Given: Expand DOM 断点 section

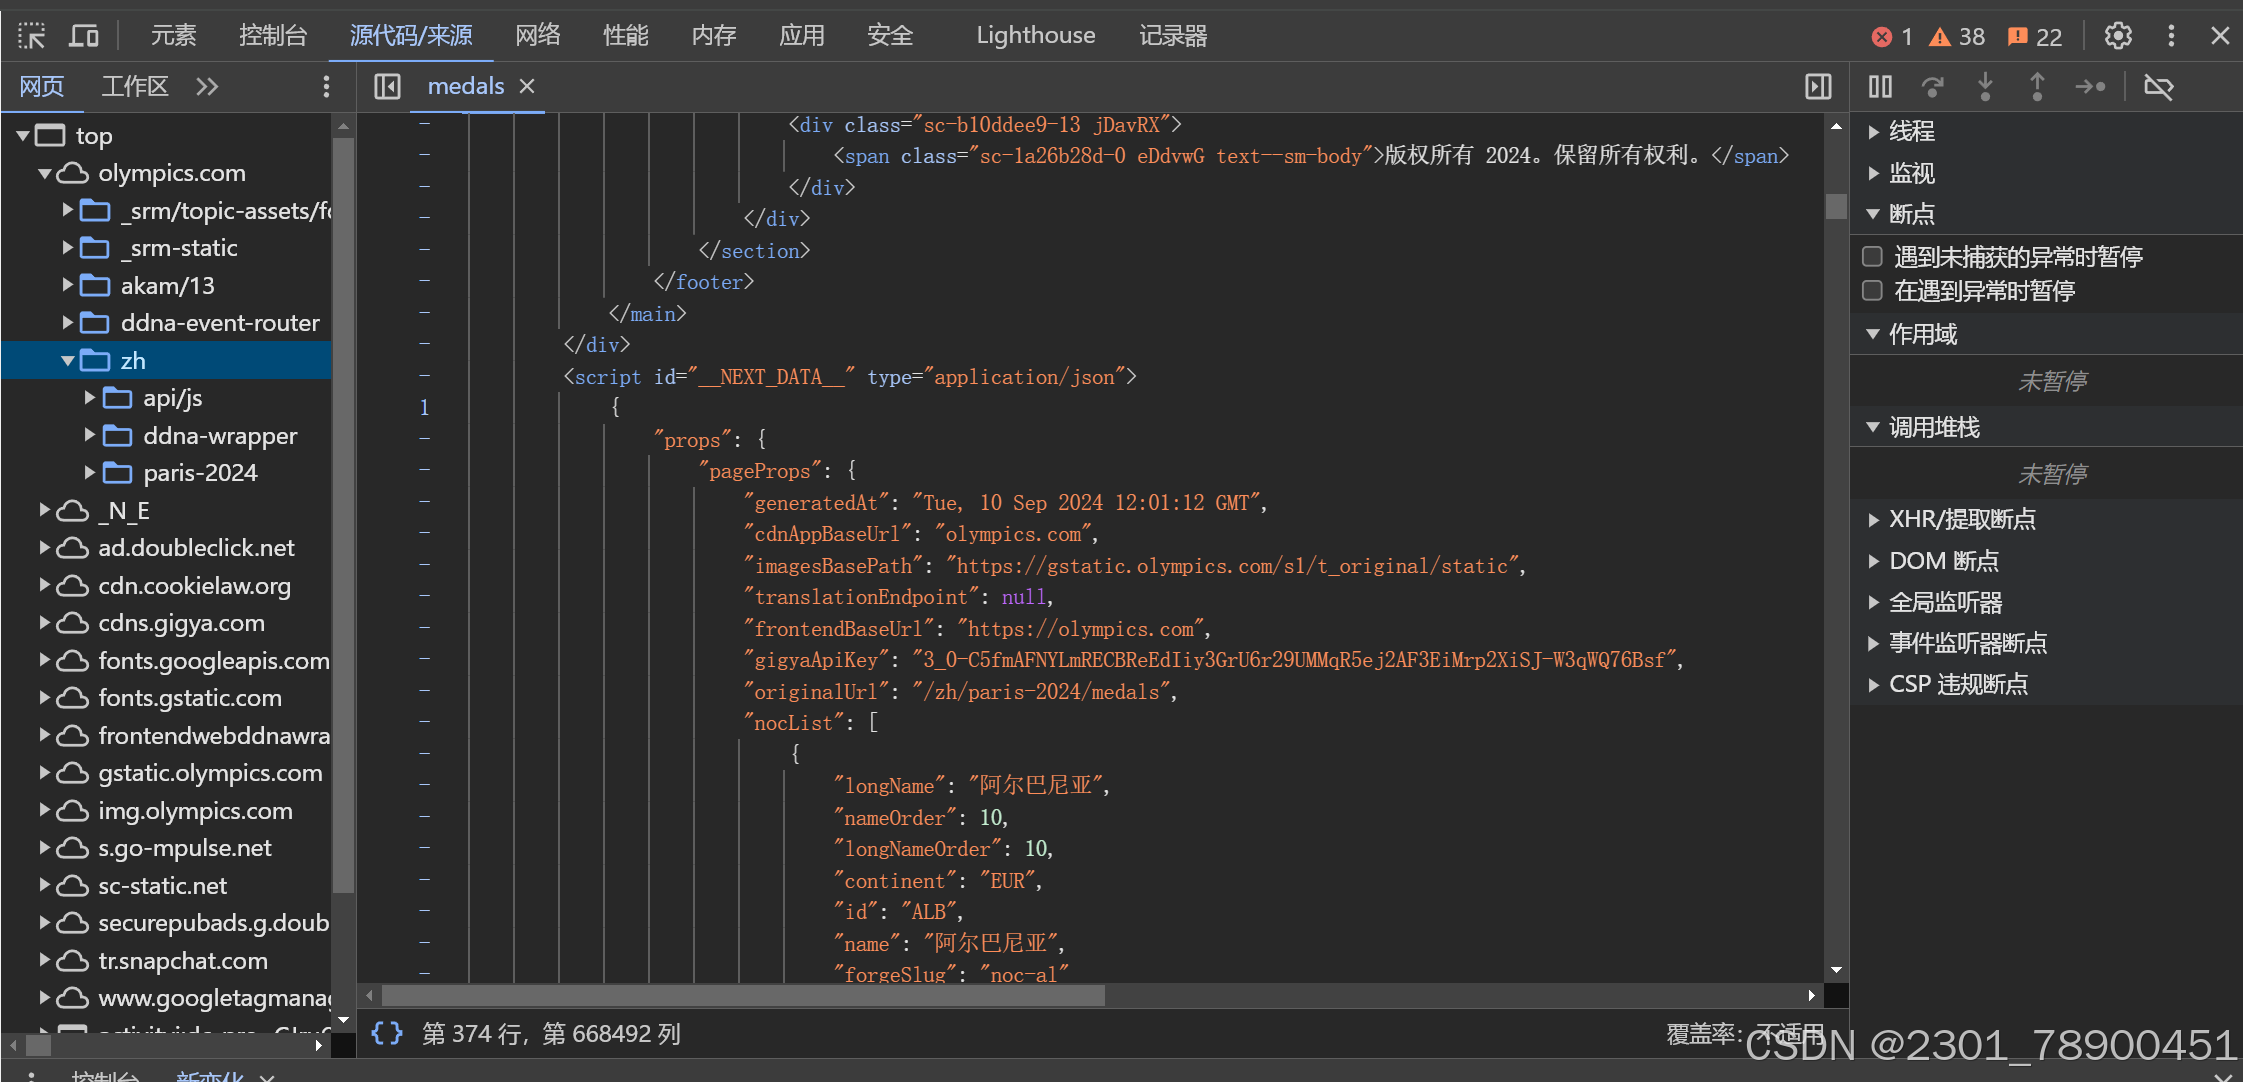Looking at the screenshot, I should [1874, 562].
